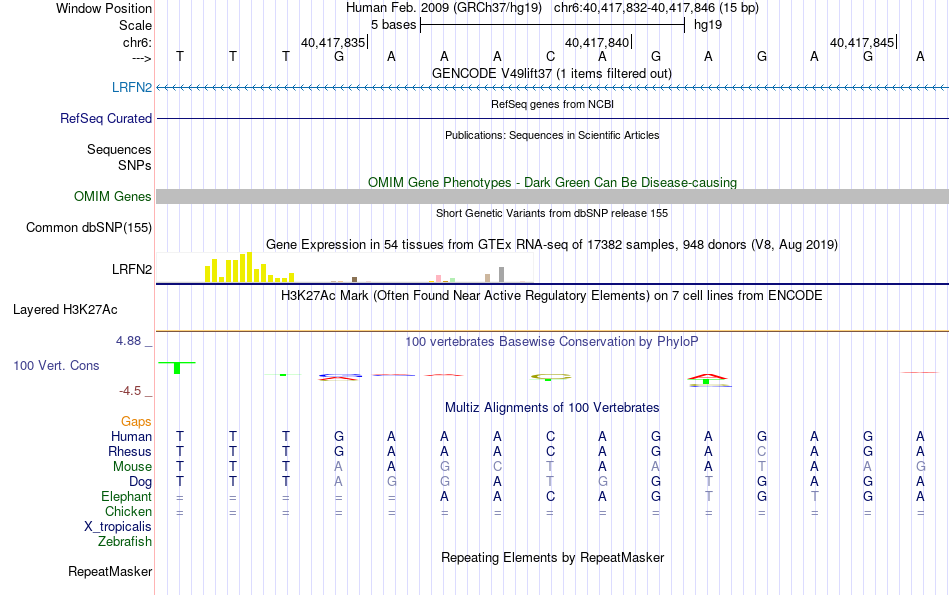Click the OMIM Gene Phenotypes track title
This screenshot has height=595, width=950.
552,182
